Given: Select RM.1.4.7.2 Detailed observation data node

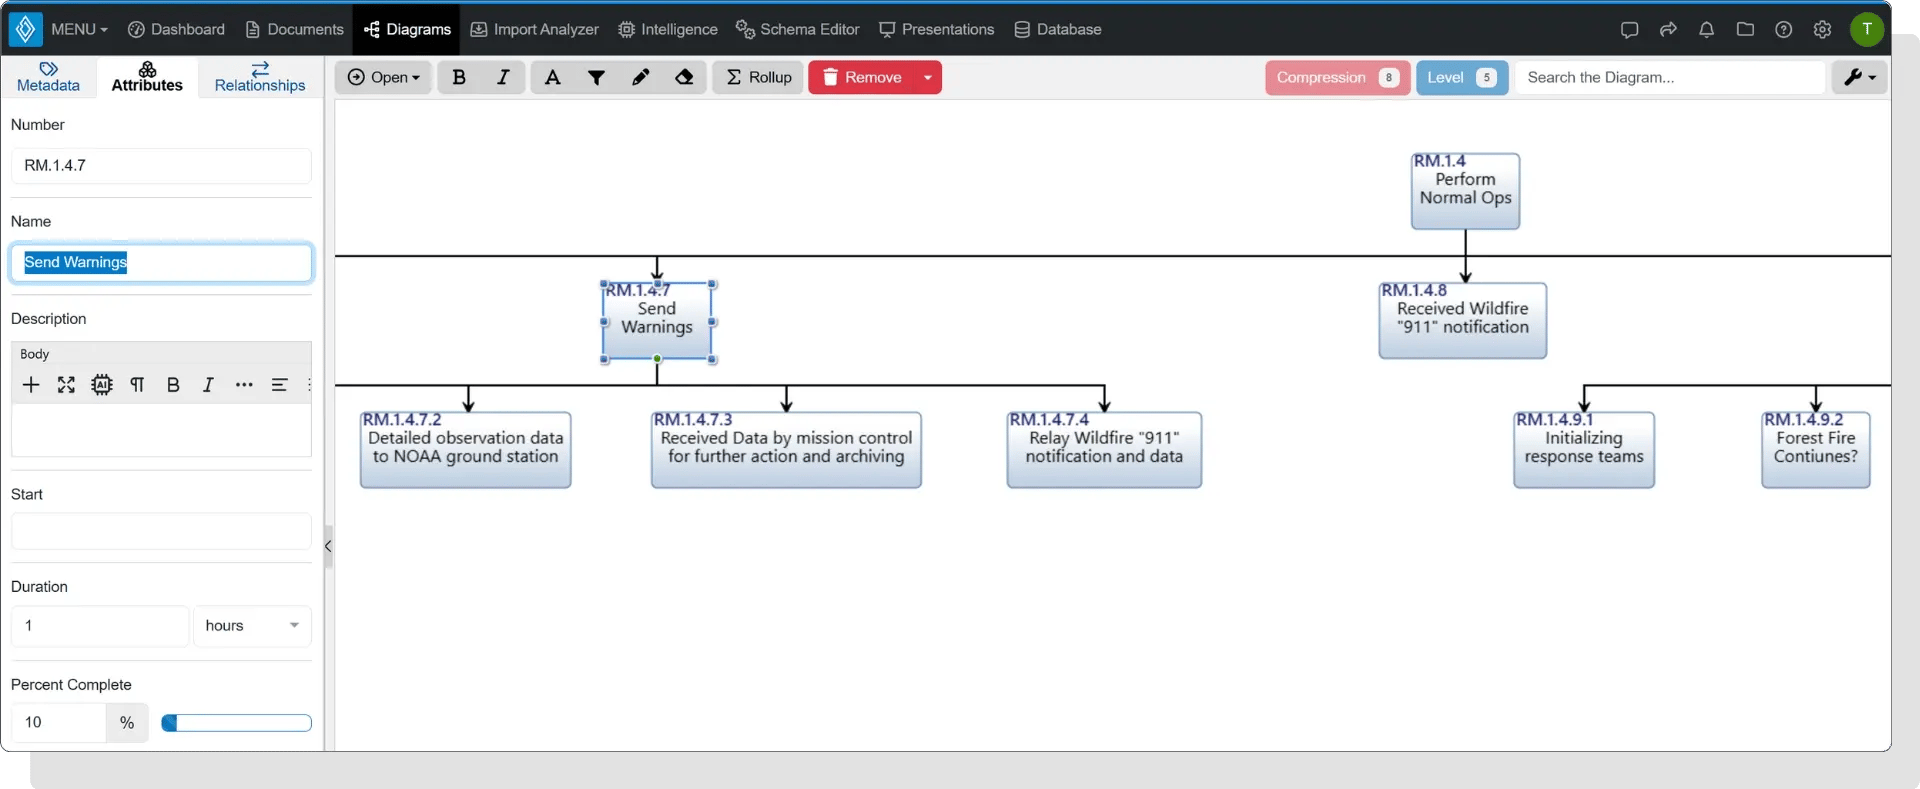Looking at the screenshot, I should pos(465,449).
